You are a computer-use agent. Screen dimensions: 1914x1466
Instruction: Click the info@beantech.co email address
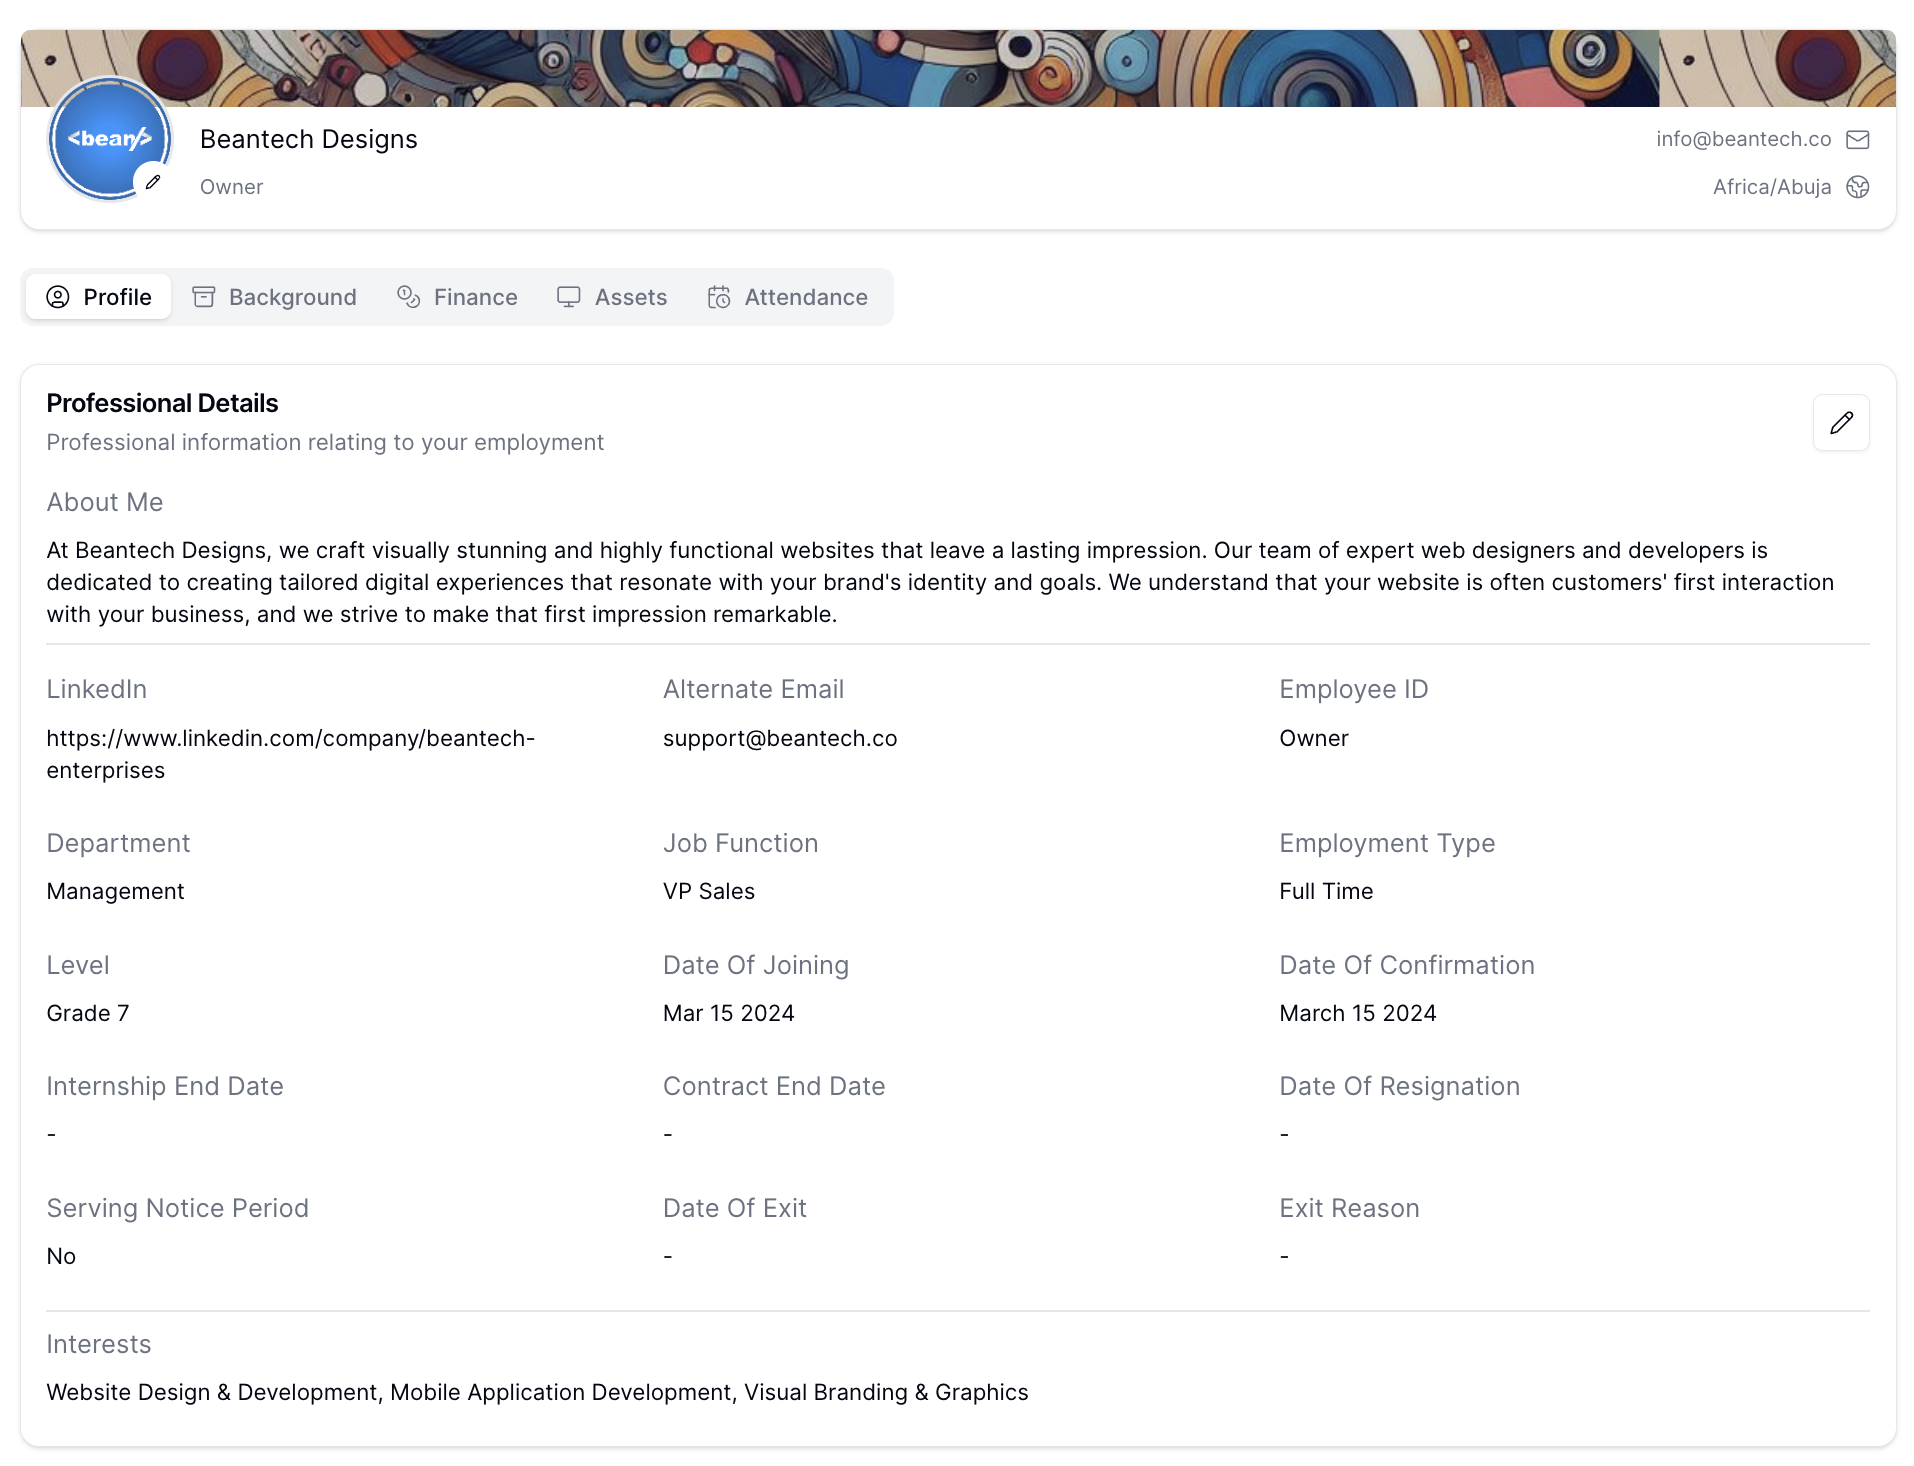[1742, 140]
